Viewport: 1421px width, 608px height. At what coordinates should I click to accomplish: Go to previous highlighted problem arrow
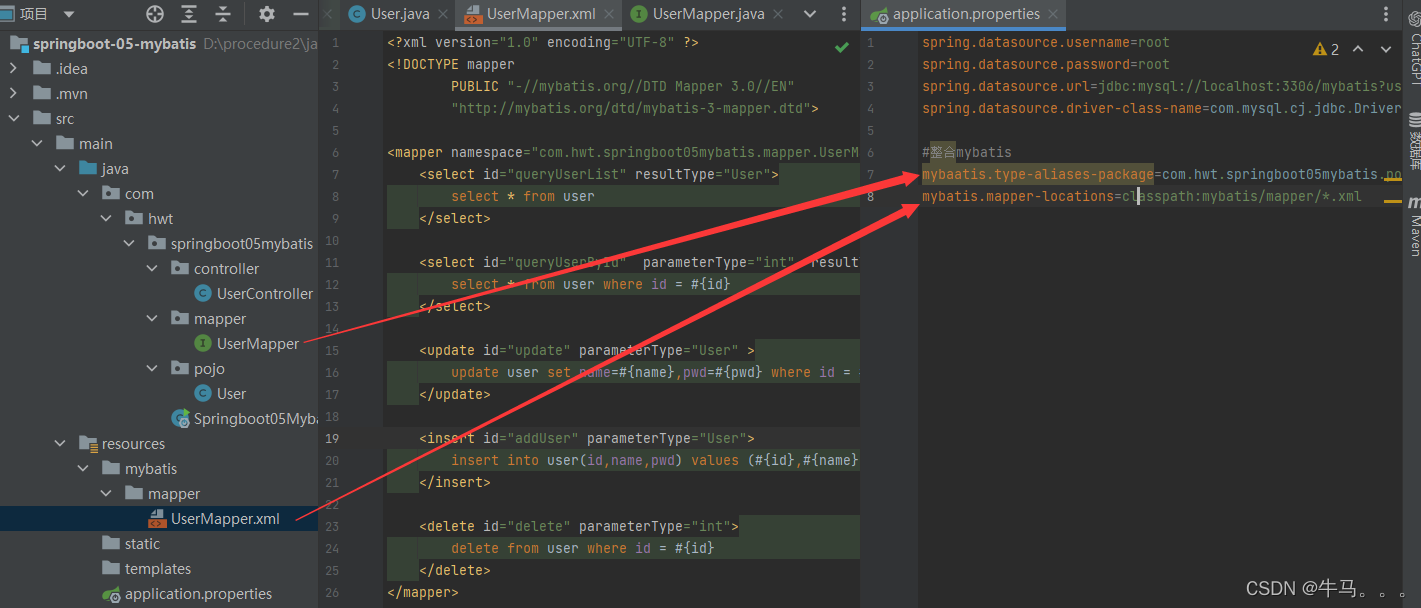pos(1357,49)
